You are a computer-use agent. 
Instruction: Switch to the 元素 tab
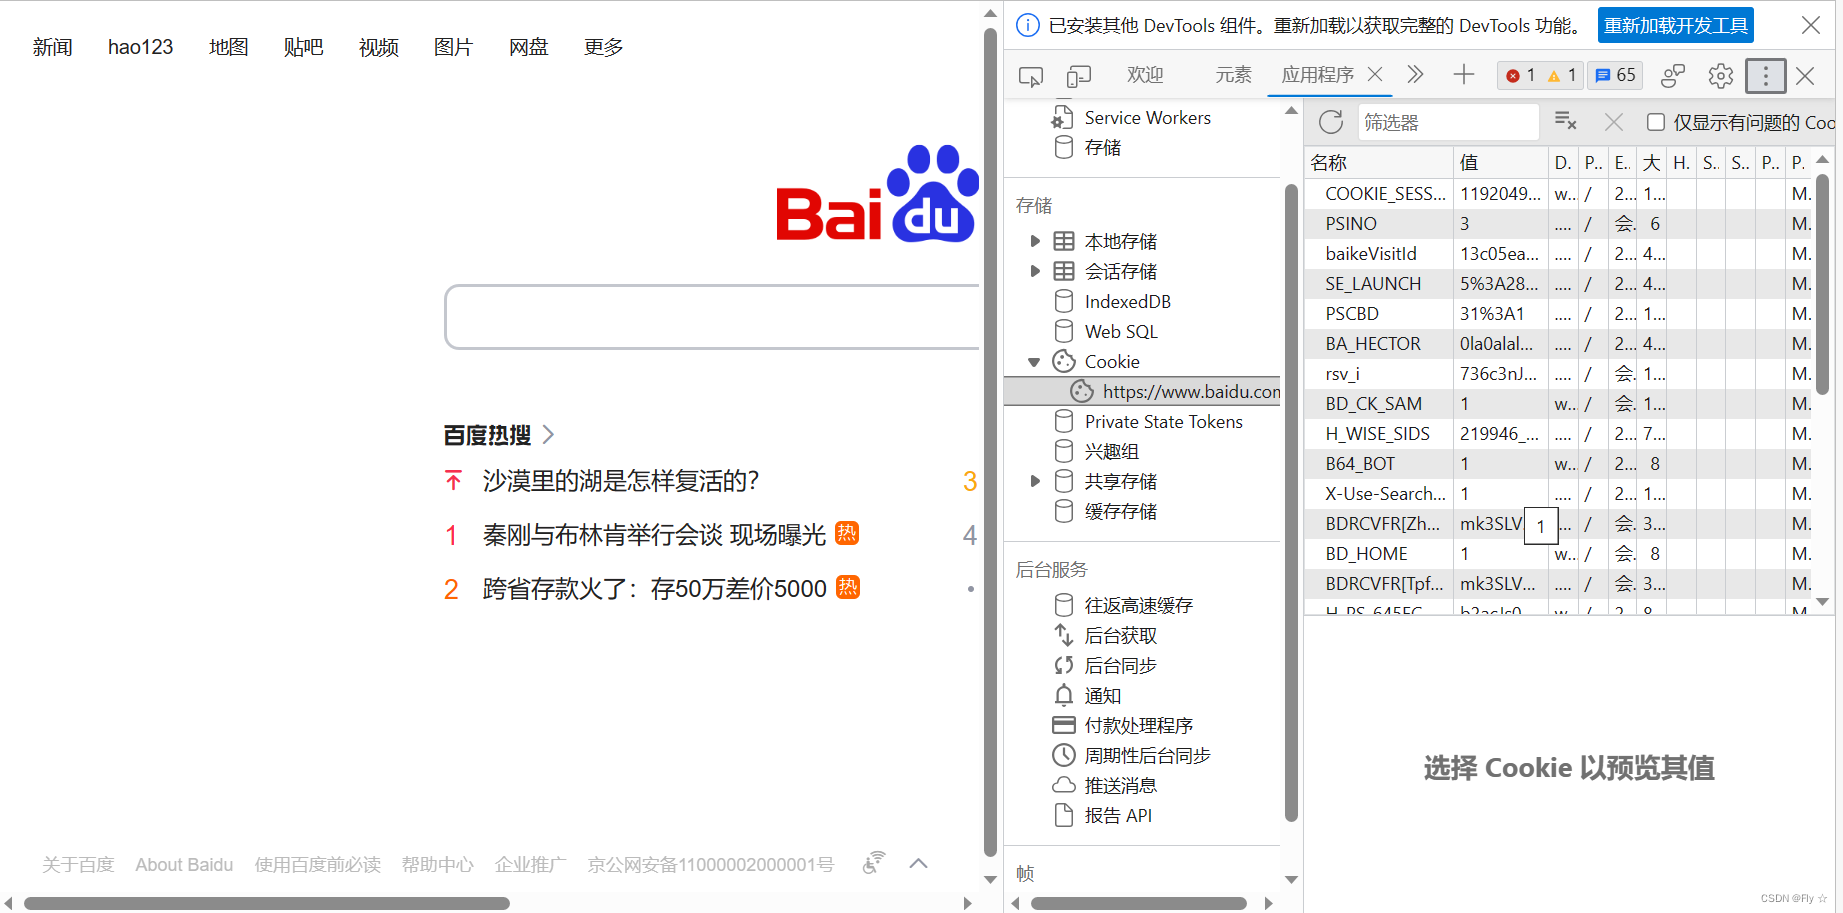click(1233, 75)
